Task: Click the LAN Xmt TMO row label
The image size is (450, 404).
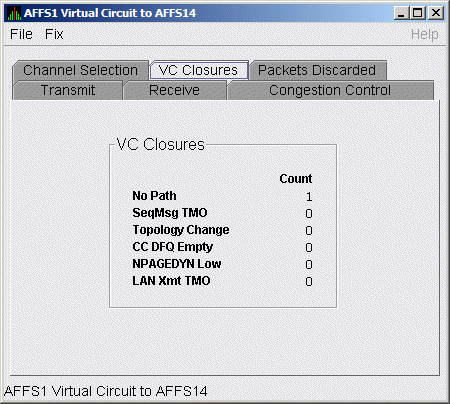Action: tap(171, 281)
